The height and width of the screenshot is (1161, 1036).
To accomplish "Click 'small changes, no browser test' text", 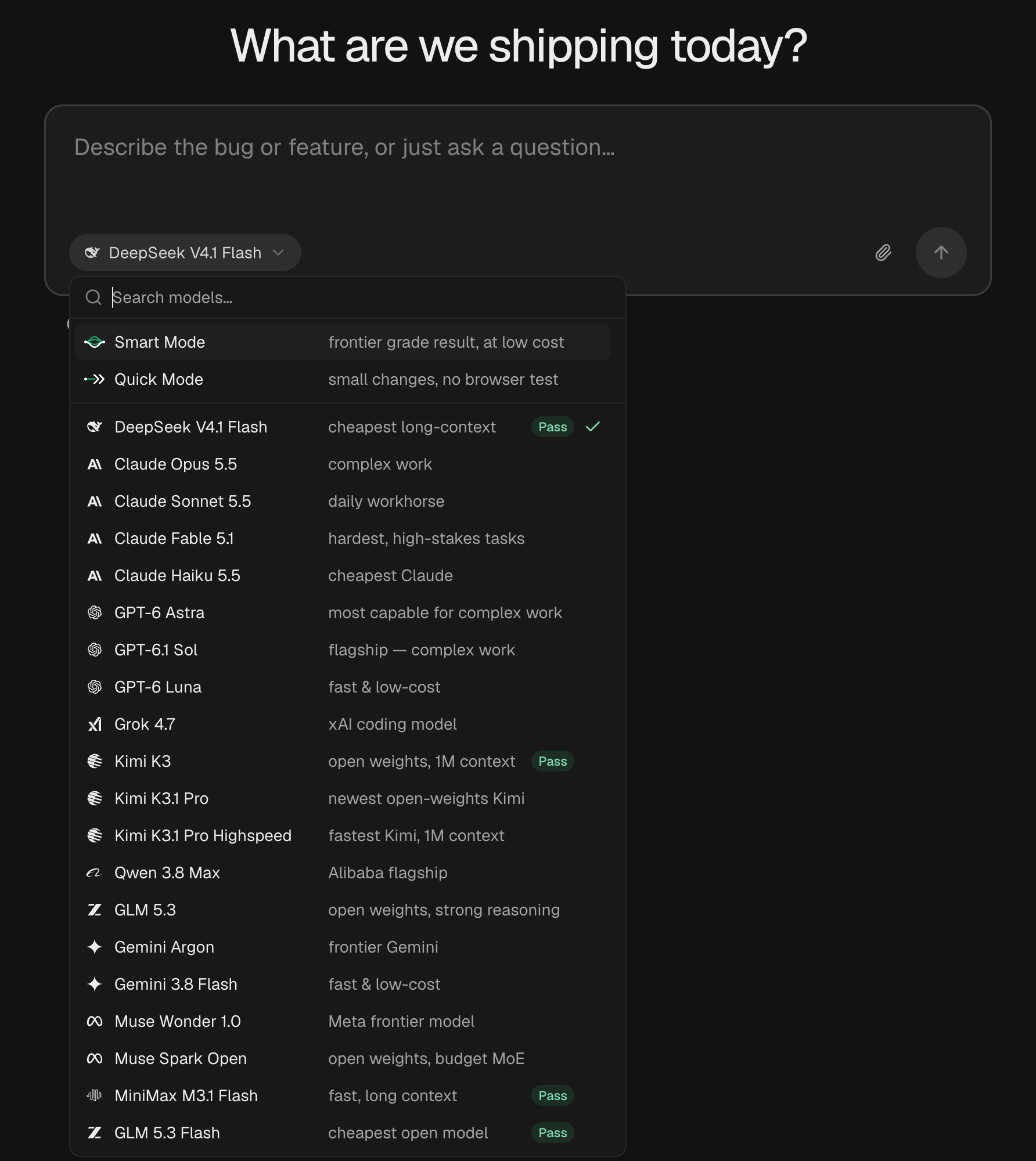I will 443,379.
